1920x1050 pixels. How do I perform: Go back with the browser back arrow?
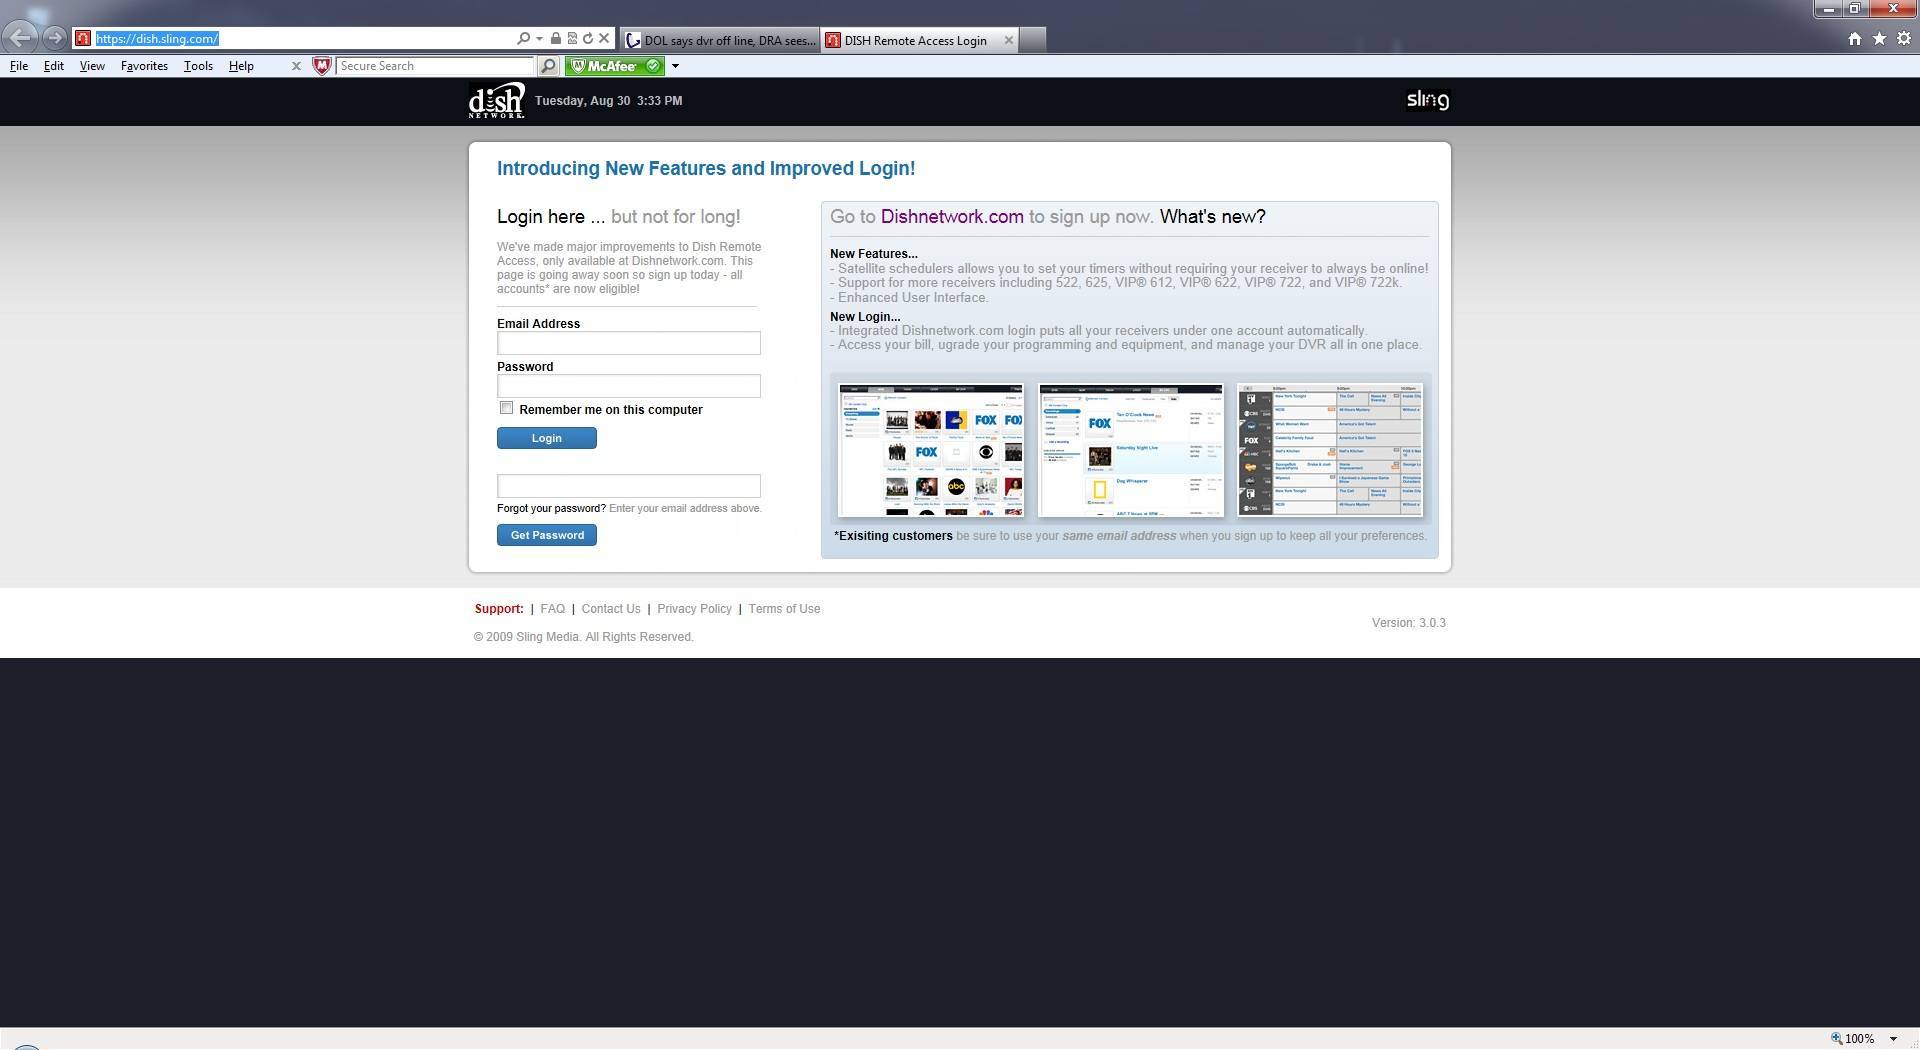pyautogui.click(x=20, y=38)
